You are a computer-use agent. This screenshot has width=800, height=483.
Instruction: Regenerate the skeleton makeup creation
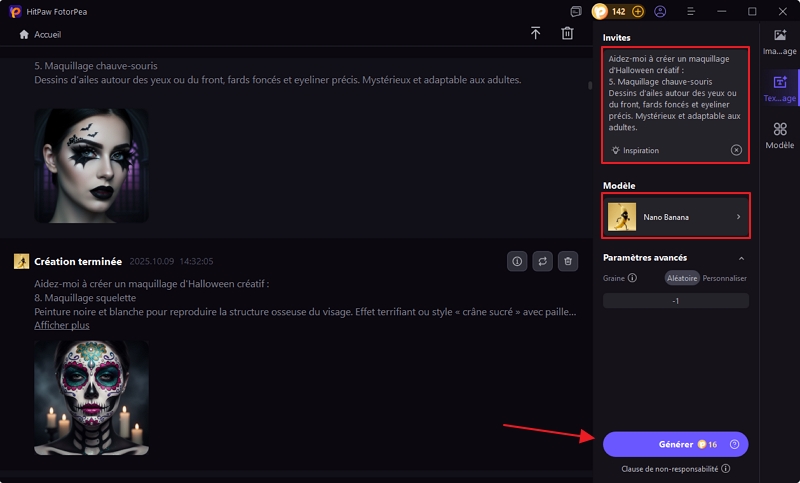point(542,261)
